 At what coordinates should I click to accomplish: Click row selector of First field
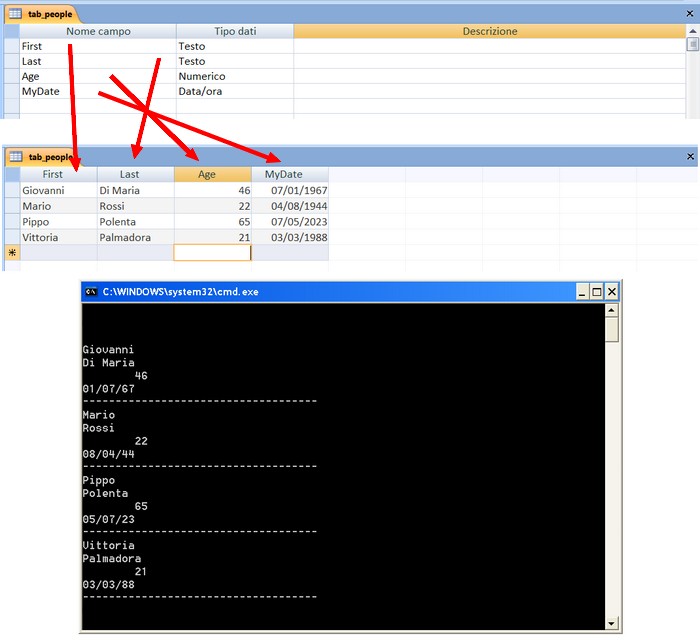click(x=12, y=46)
